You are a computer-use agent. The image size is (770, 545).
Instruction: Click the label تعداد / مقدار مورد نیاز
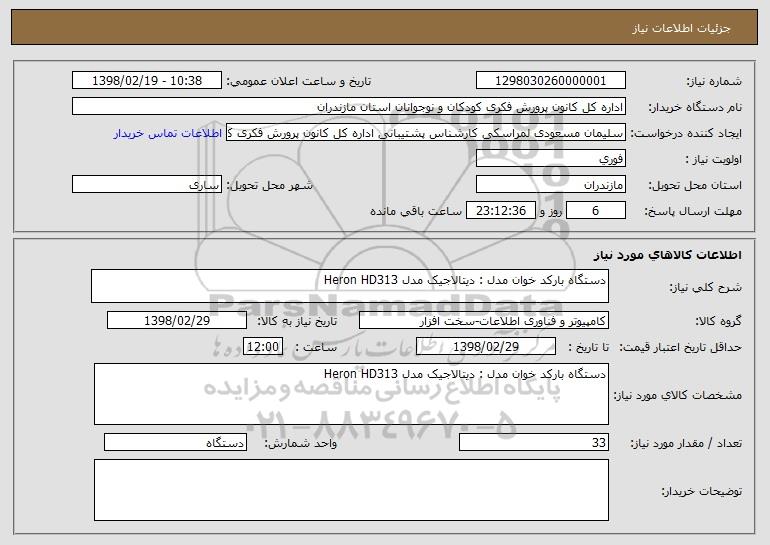(686, 443)
